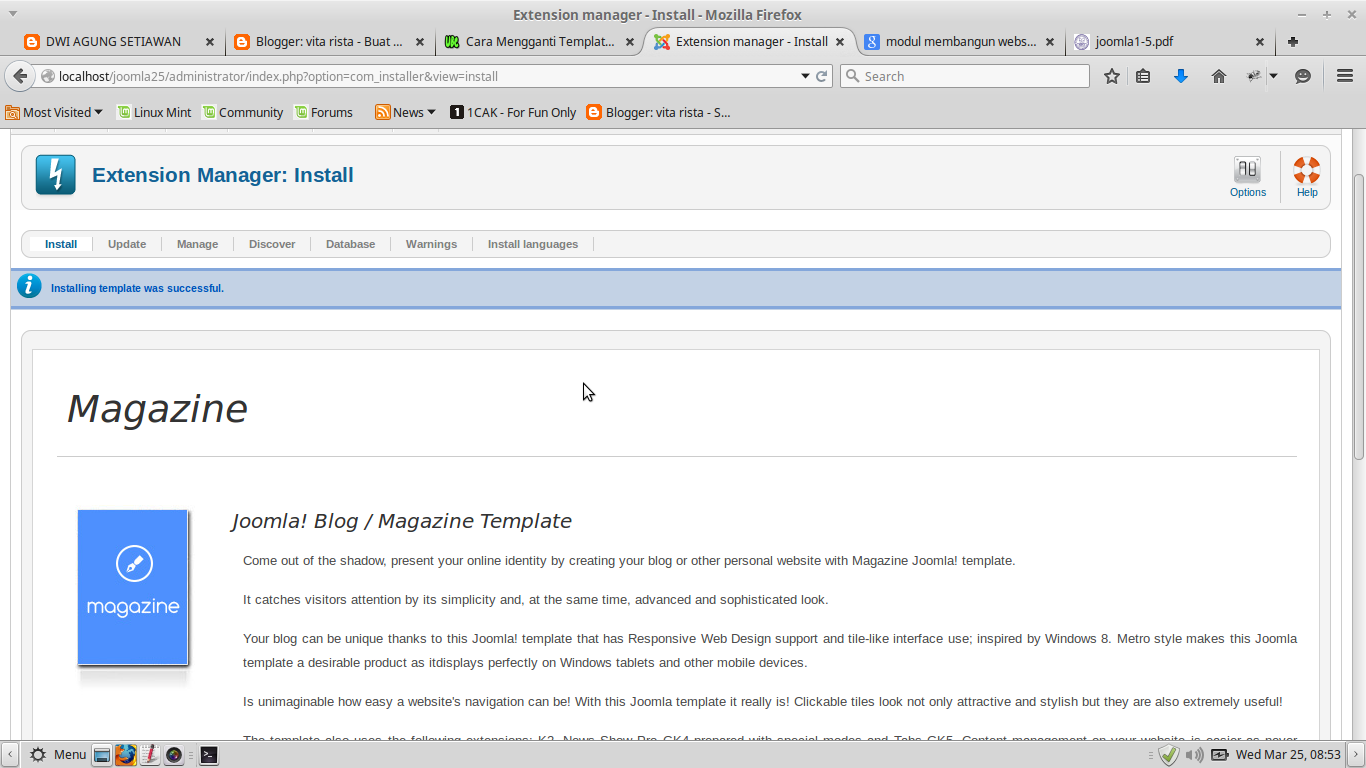1366x768 pixels.
Task: Show bookmarks list icon
Action: (x=1143, y=76)
